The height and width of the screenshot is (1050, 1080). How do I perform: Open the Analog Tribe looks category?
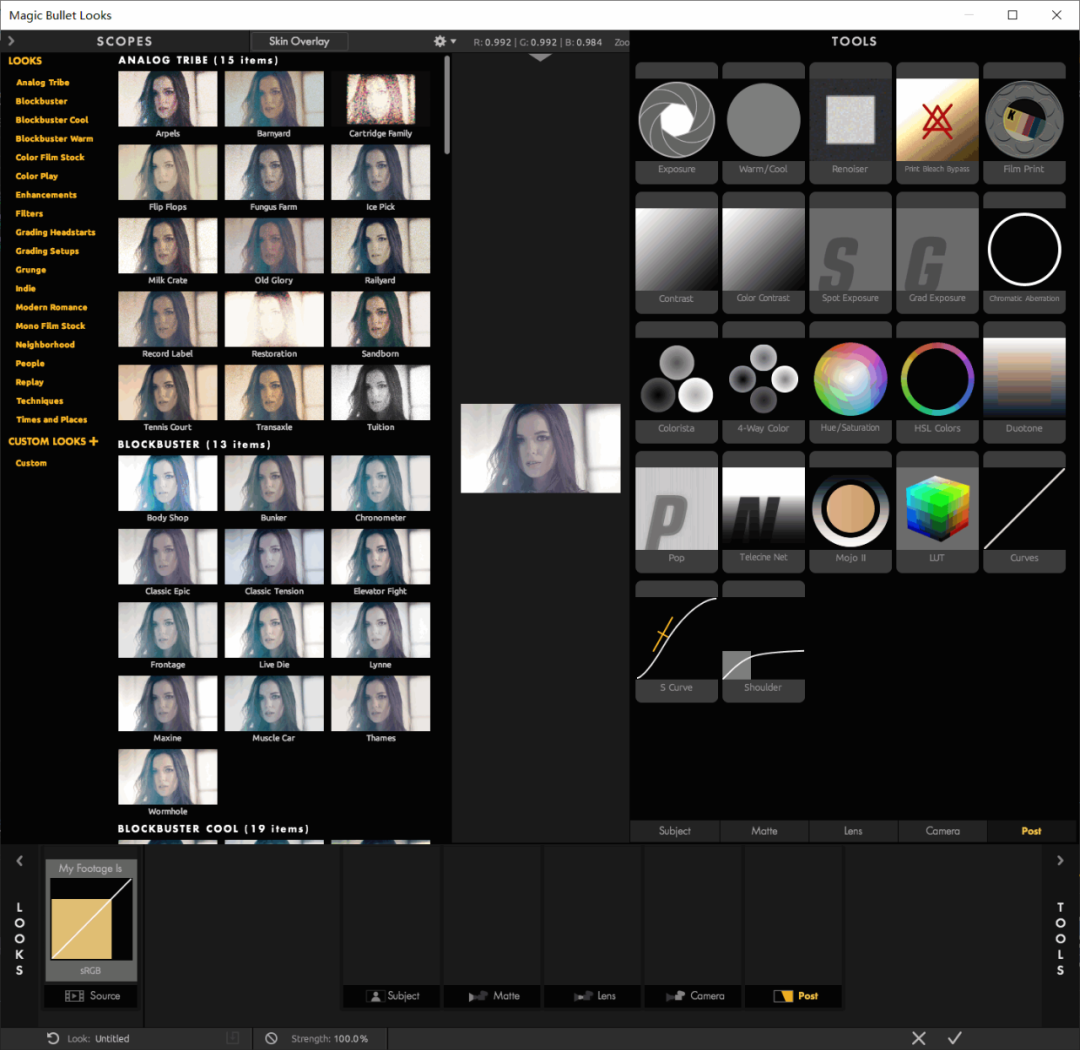pos(43,82)
